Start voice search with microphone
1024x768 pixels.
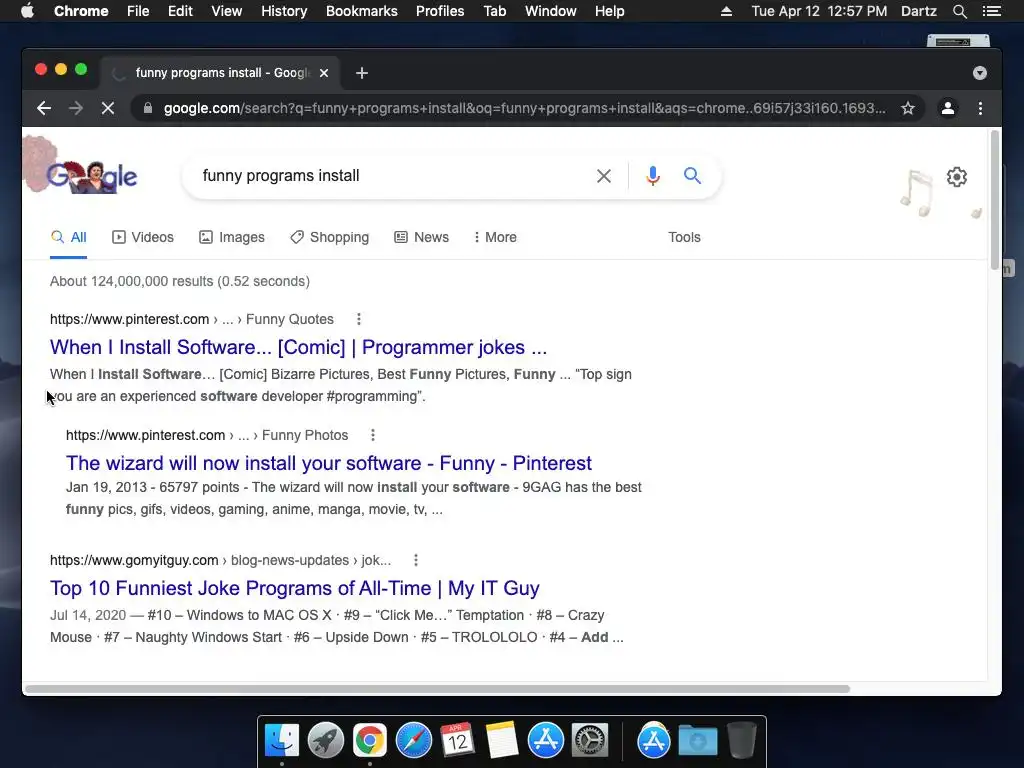(652, 176)
